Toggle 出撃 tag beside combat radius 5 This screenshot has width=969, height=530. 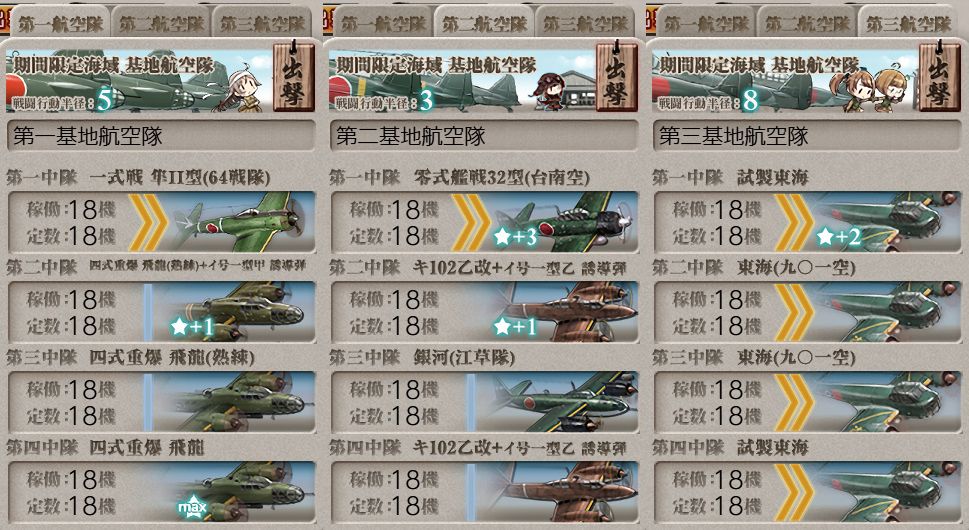click(x=294, y=77)
